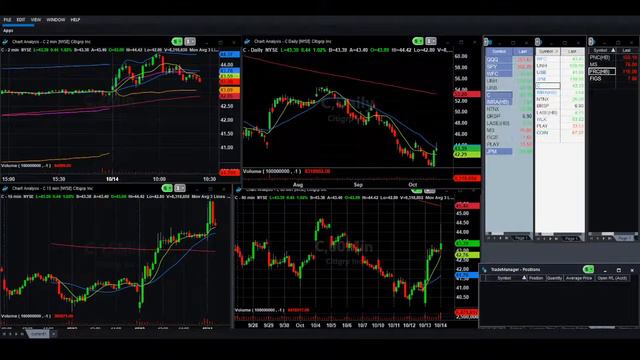
Task: Select NTNX row in white watchlist
Action: tap(560, 99)
